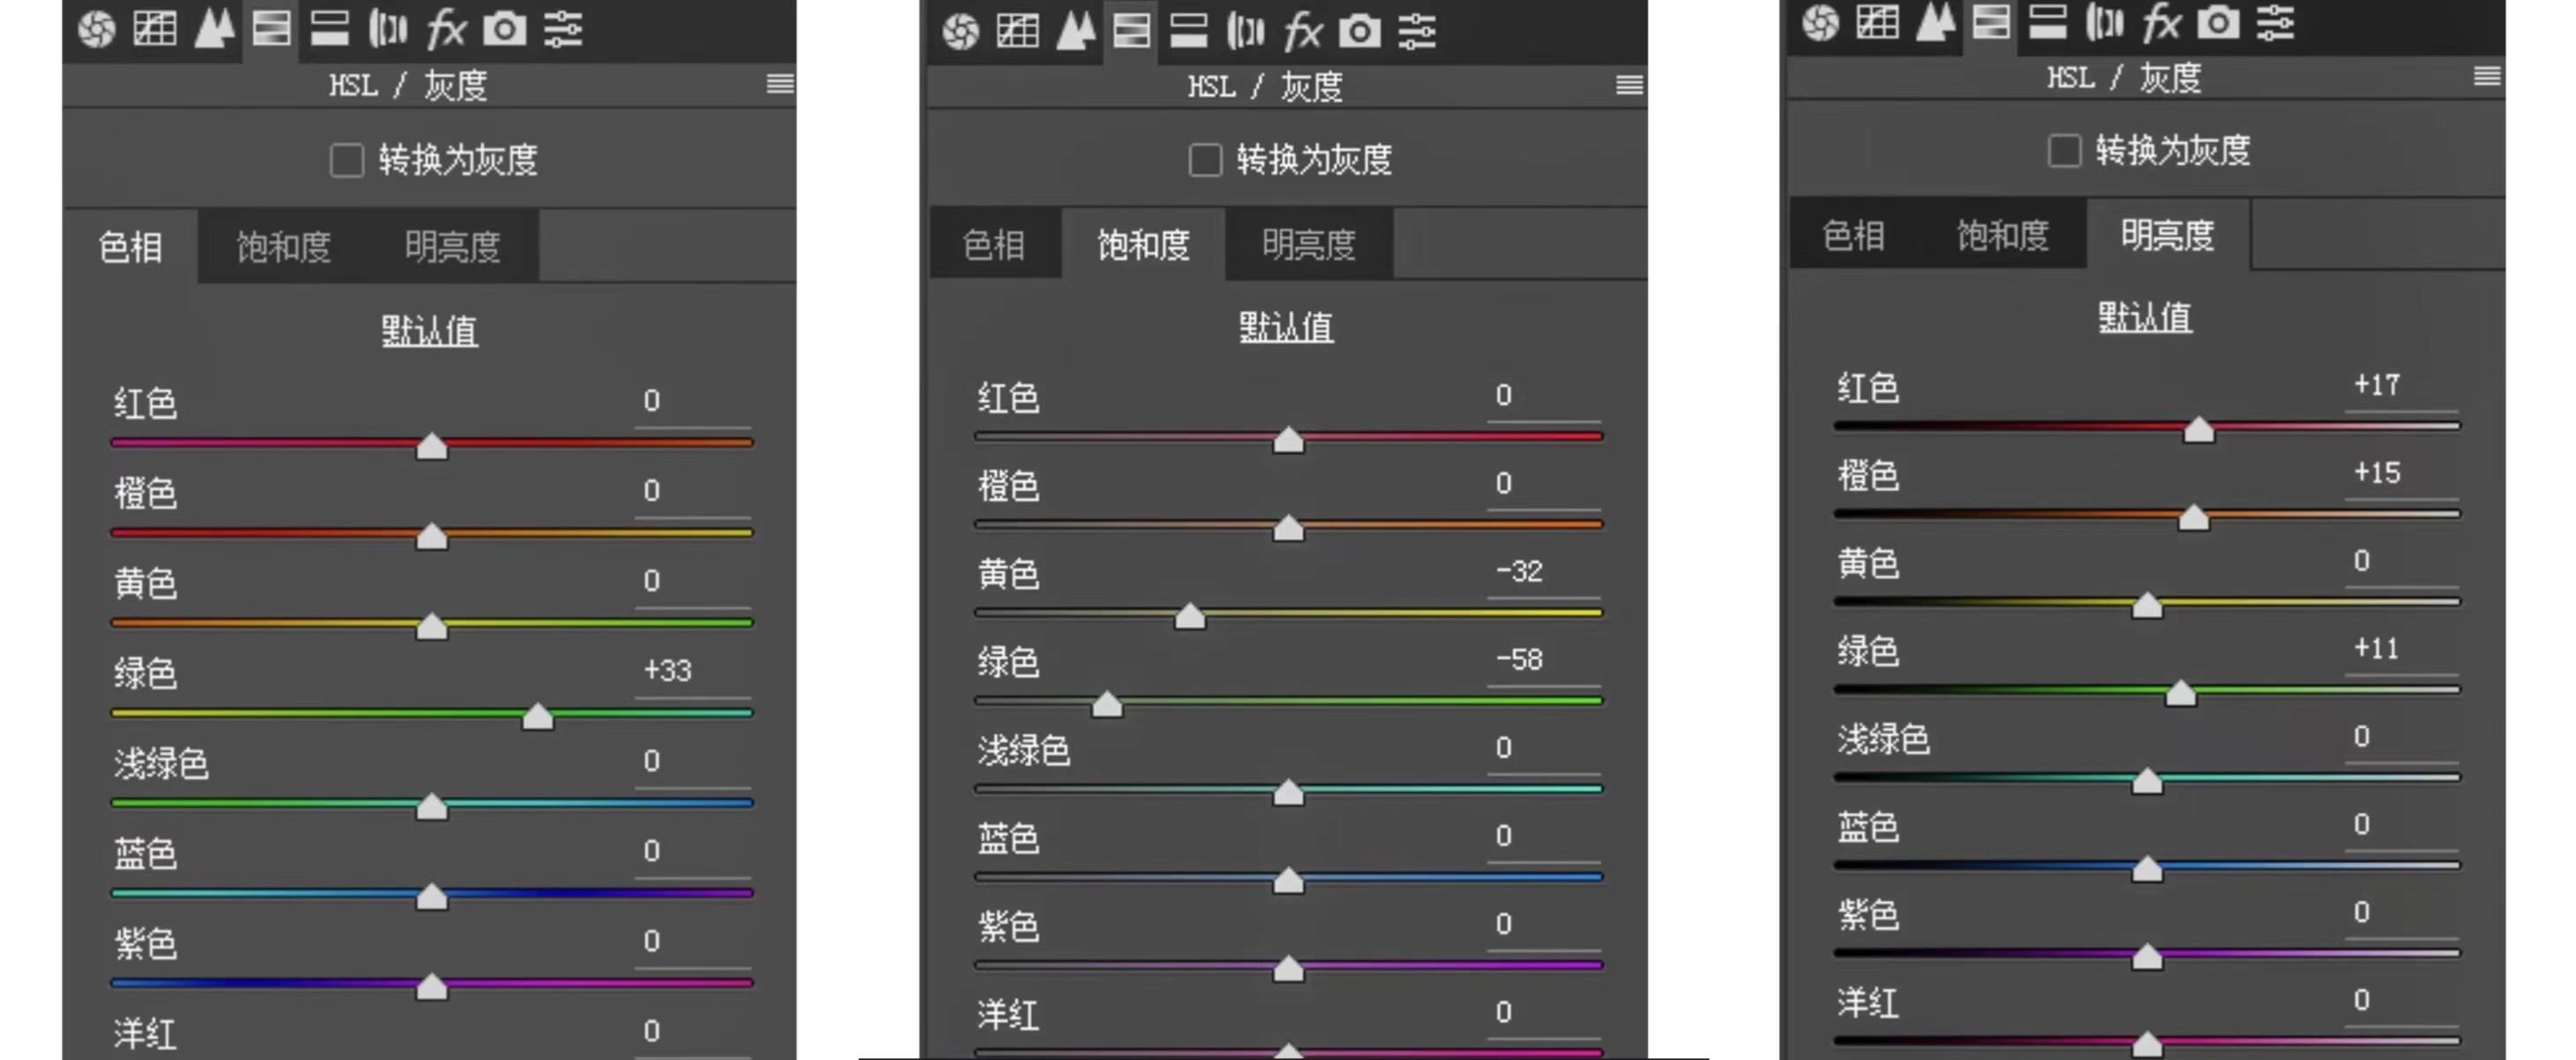Image resolution: width=2576 pixels, height=1060 pixels.
Task: Open Split Toning icon in right panel
Action: (x=2048, y=21)
